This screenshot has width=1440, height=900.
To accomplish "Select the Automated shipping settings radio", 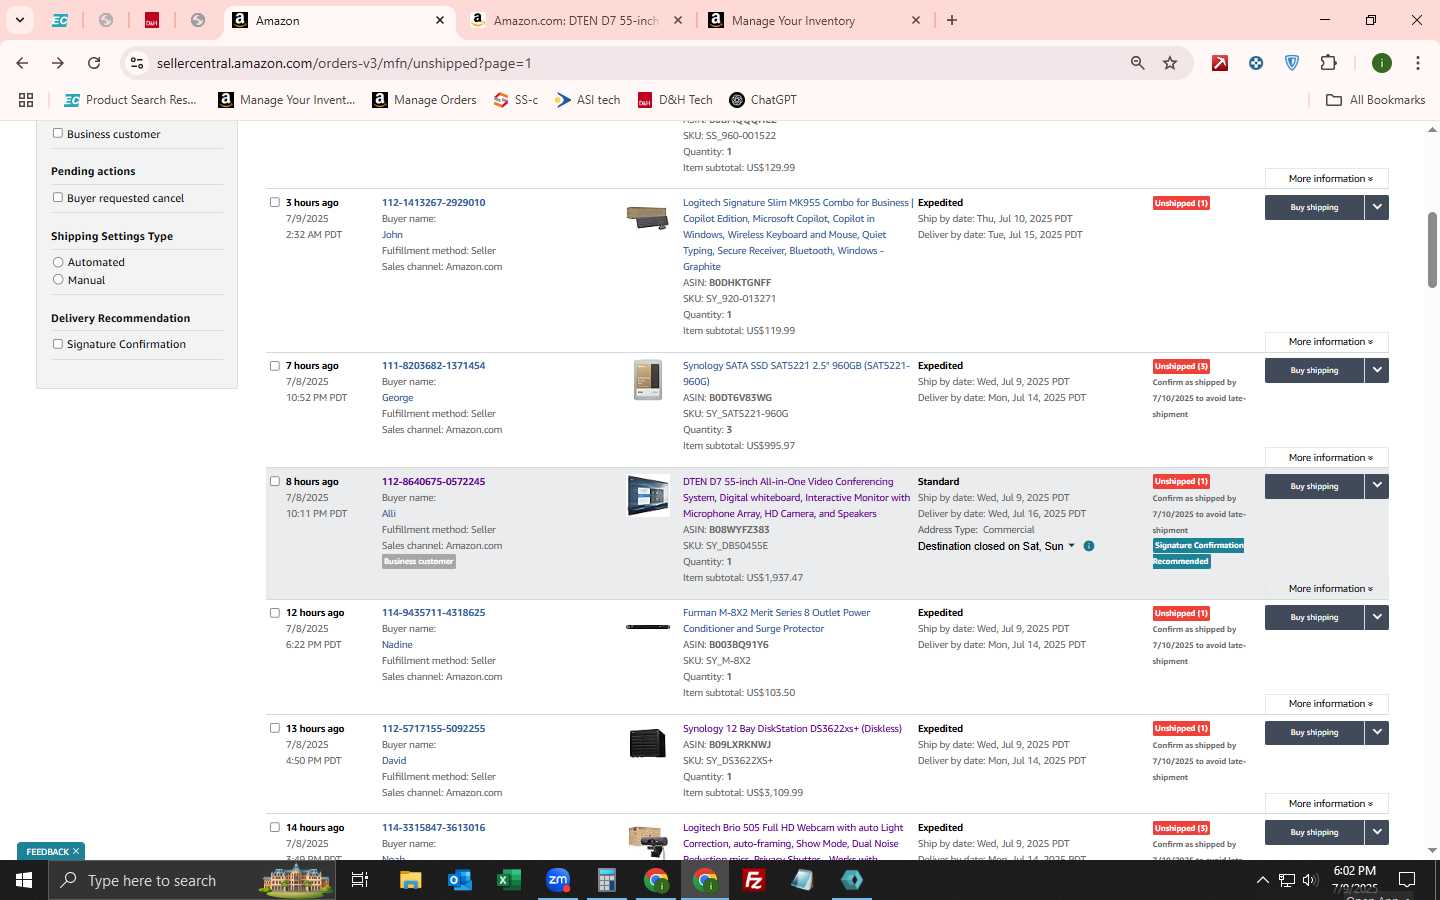I will click(58, 262).
